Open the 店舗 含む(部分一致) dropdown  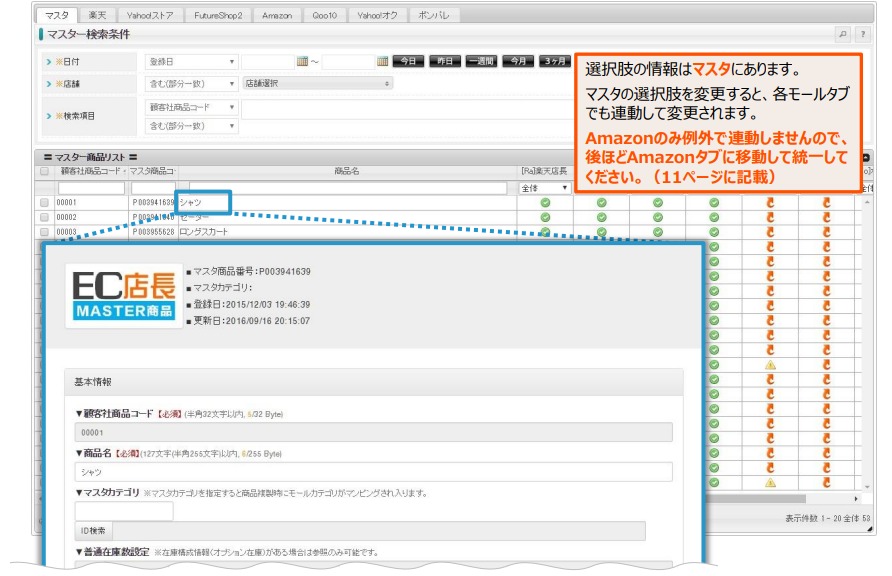point(191,84)
